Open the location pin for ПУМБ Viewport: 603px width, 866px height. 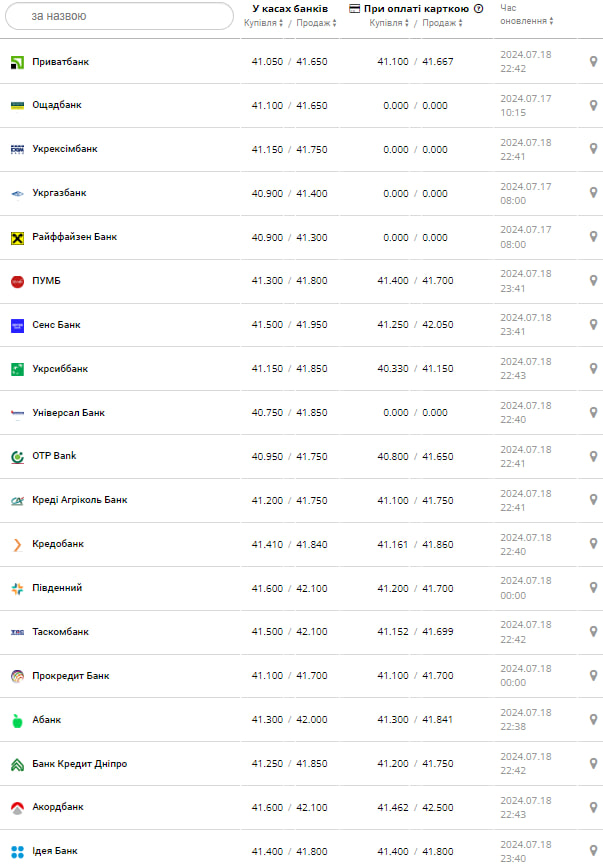pyautogui.click(x=593, y=281)
